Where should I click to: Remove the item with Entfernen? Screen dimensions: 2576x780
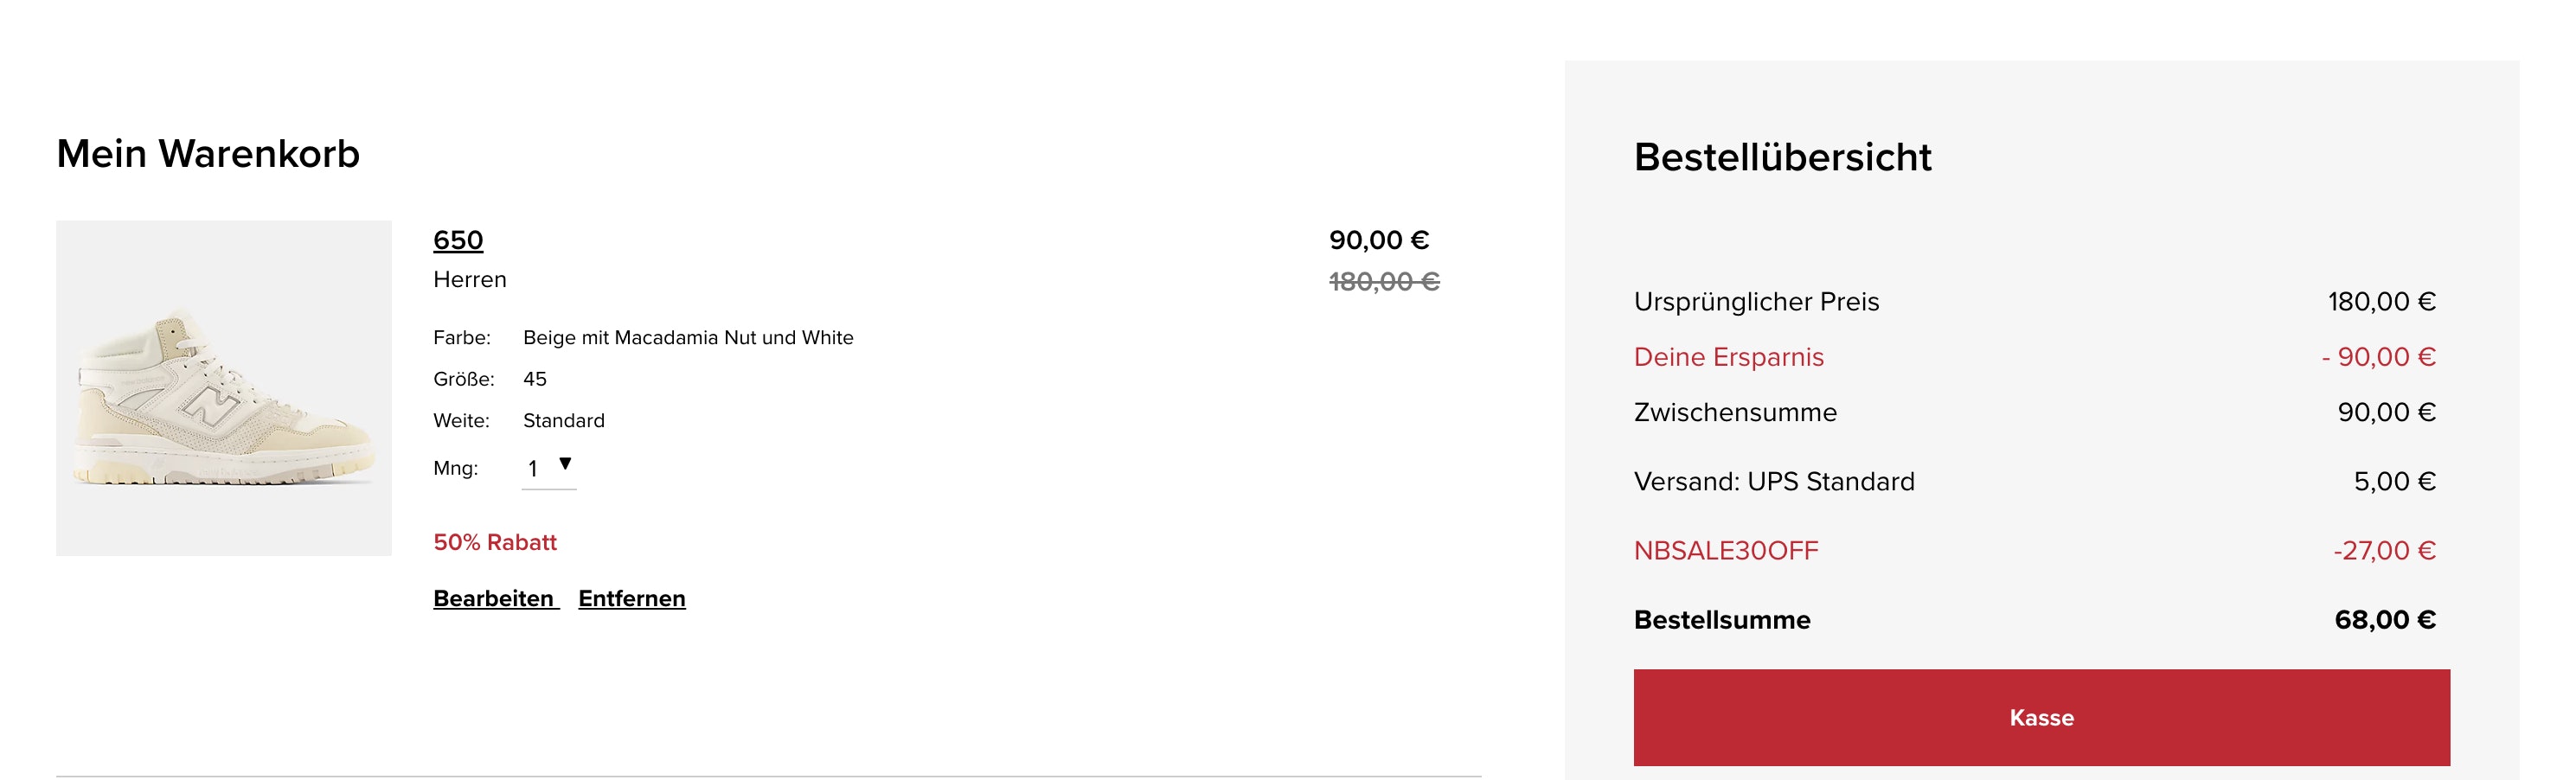632,598
